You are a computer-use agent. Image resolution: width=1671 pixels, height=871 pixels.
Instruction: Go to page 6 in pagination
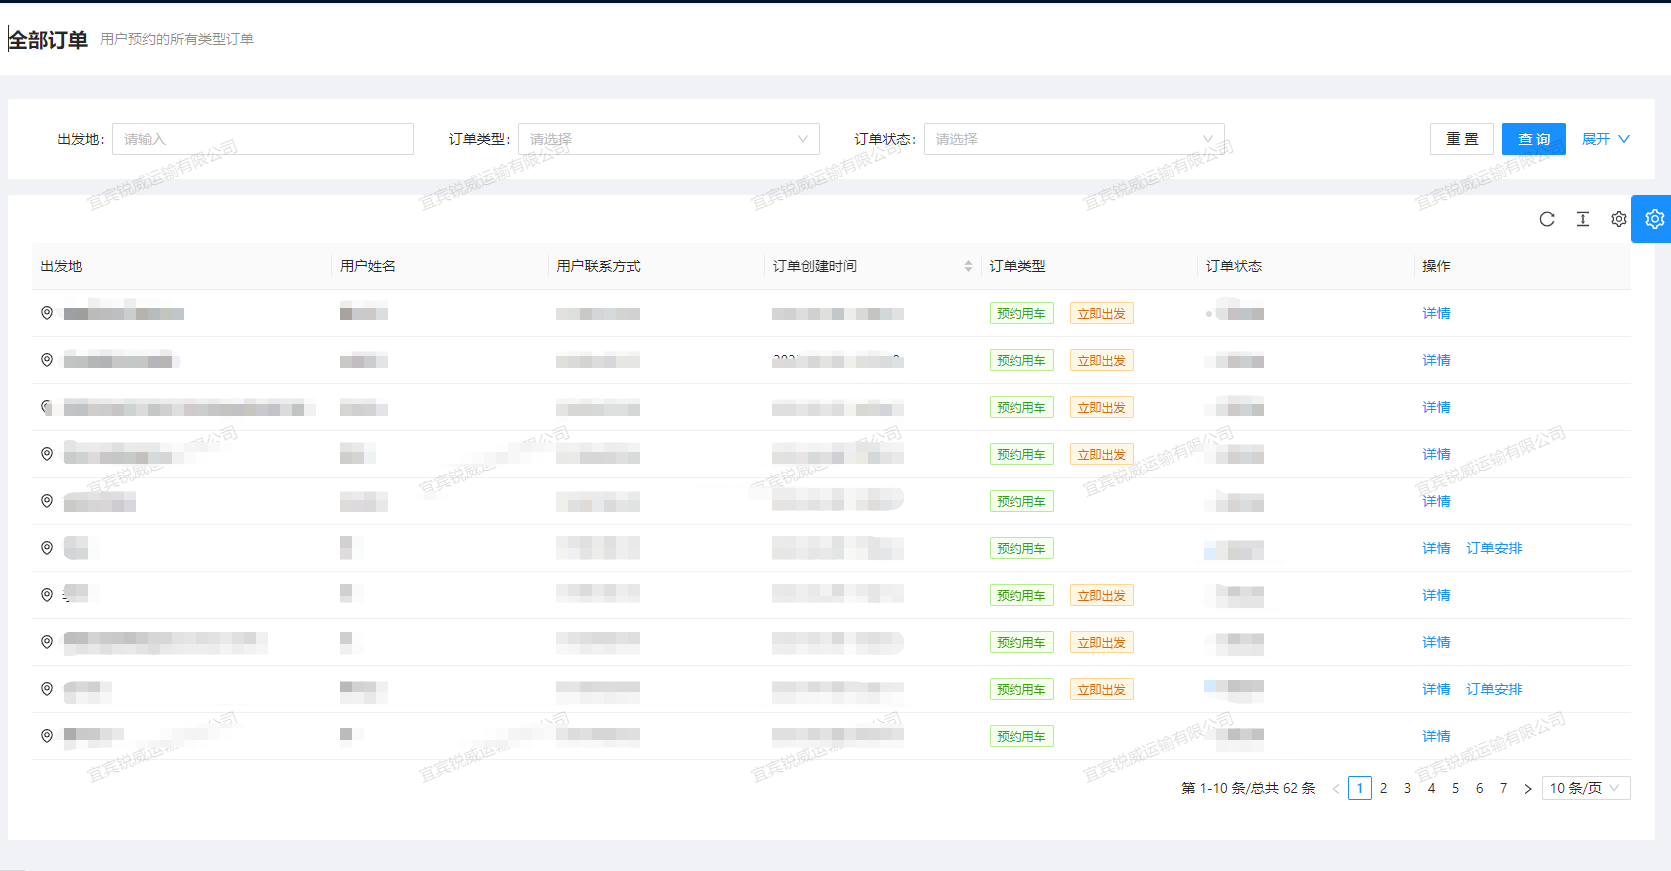[x=1480, y=788]
